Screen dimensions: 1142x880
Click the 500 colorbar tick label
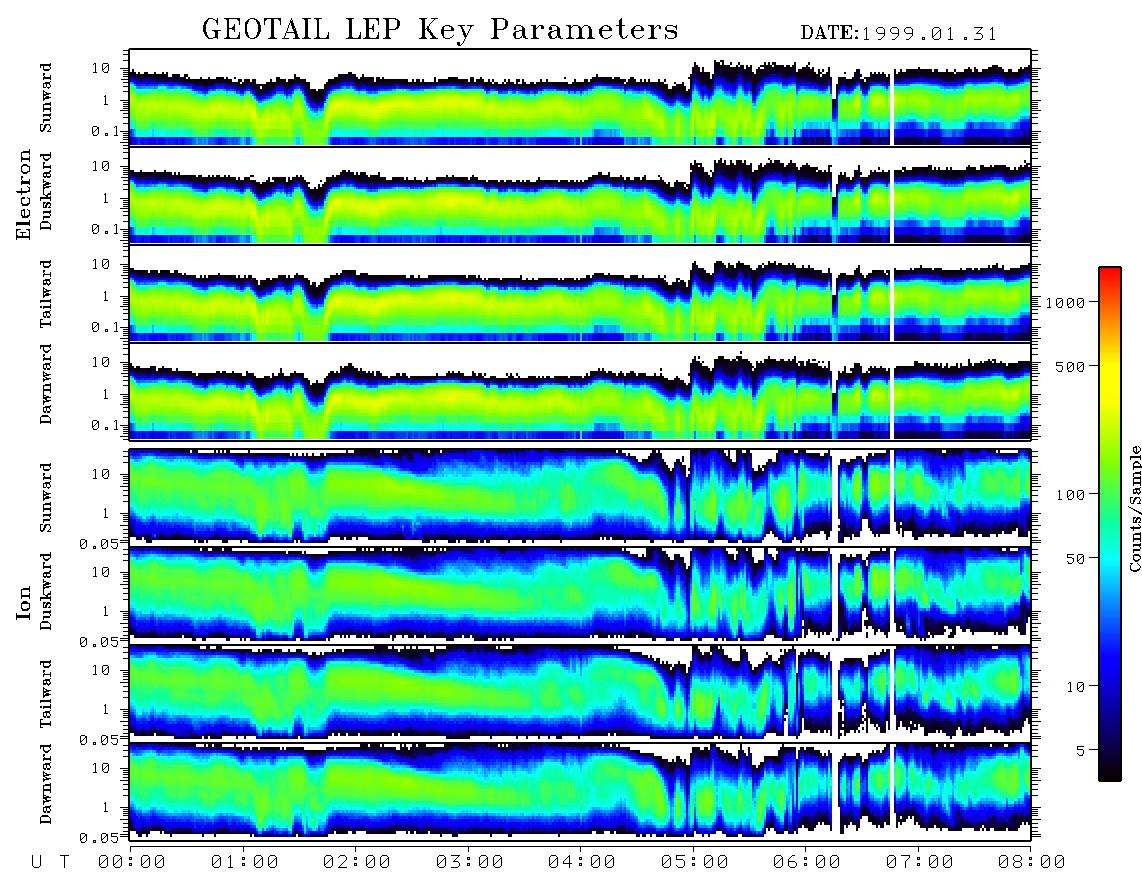coord(1071,366)
